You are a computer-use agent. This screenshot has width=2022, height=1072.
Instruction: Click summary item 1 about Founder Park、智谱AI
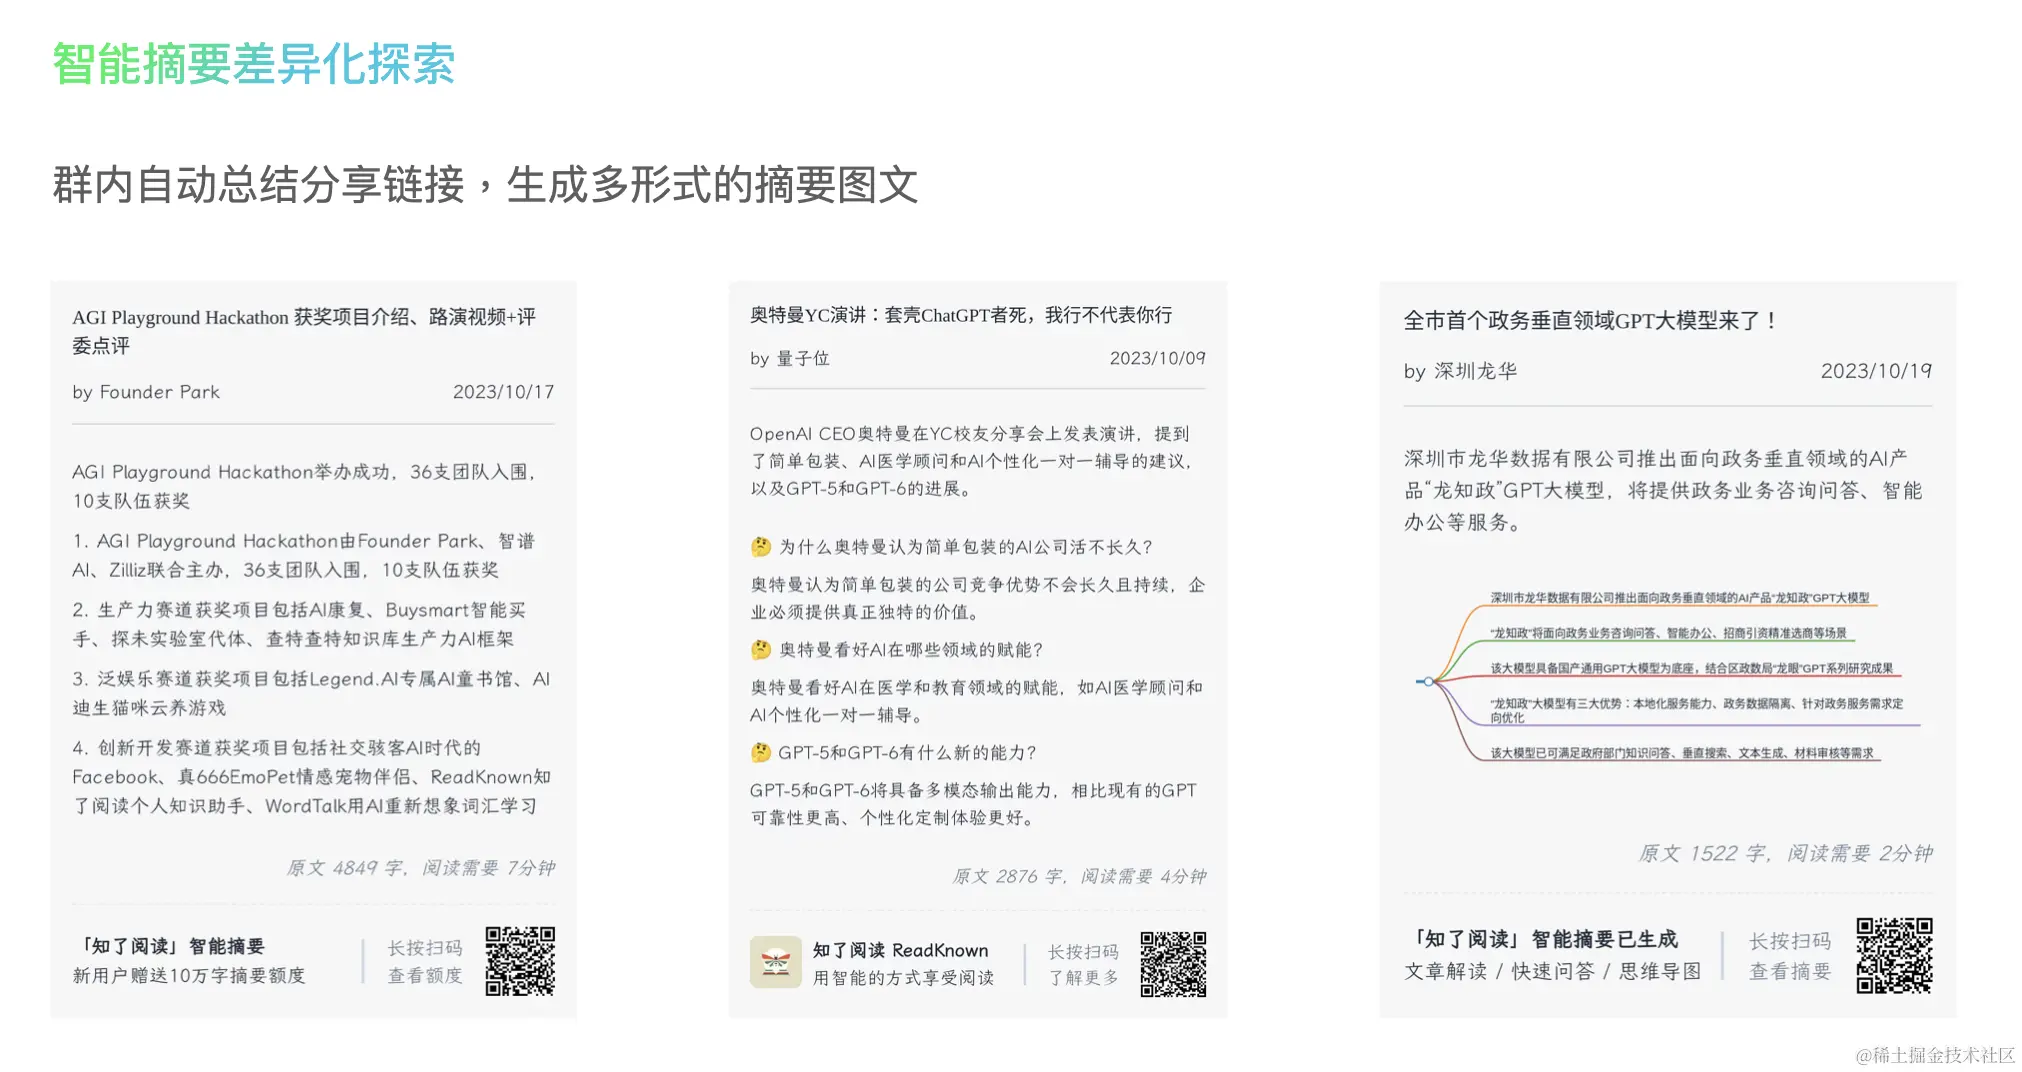[303, 555]
